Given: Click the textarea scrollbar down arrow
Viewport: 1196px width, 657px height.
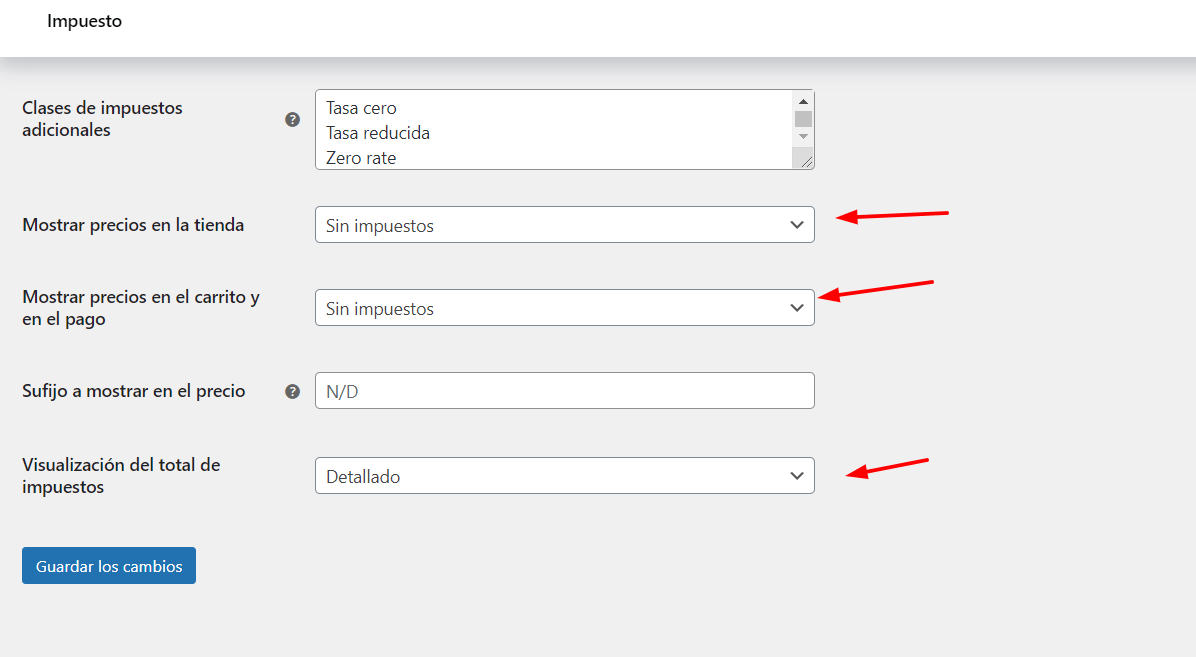Looking at the screenshot, I should pyautogui.click(x=803, y=137).
